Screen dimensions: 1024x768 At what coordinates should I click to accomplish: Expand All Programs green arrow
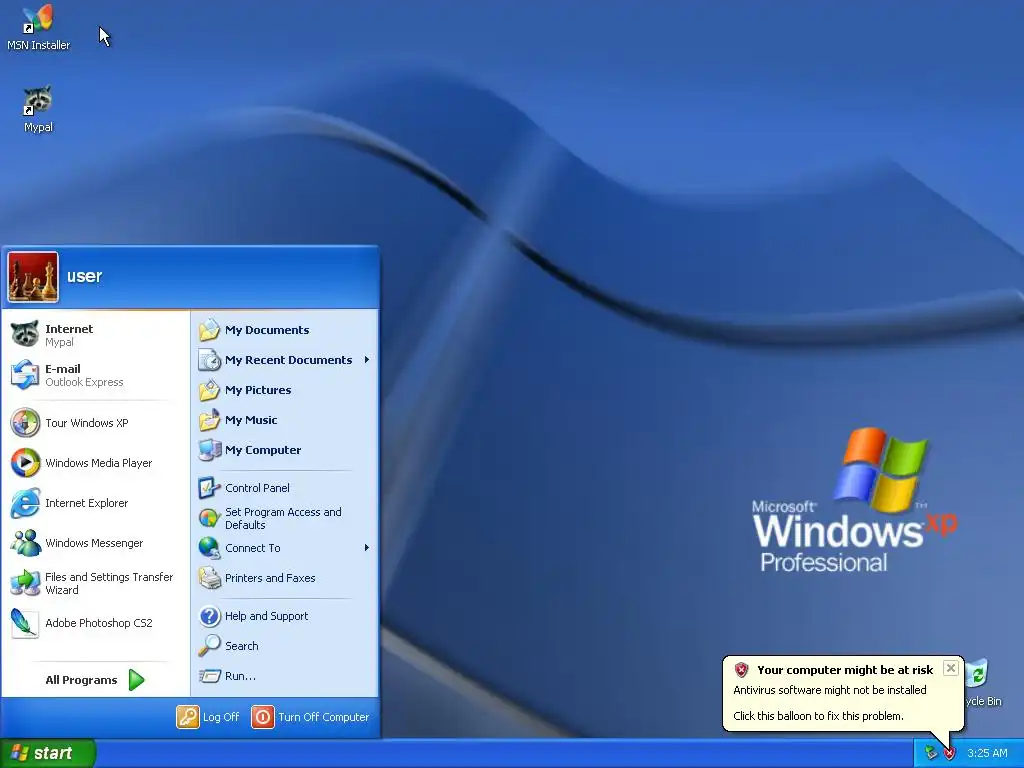click(x=136, y=680)
